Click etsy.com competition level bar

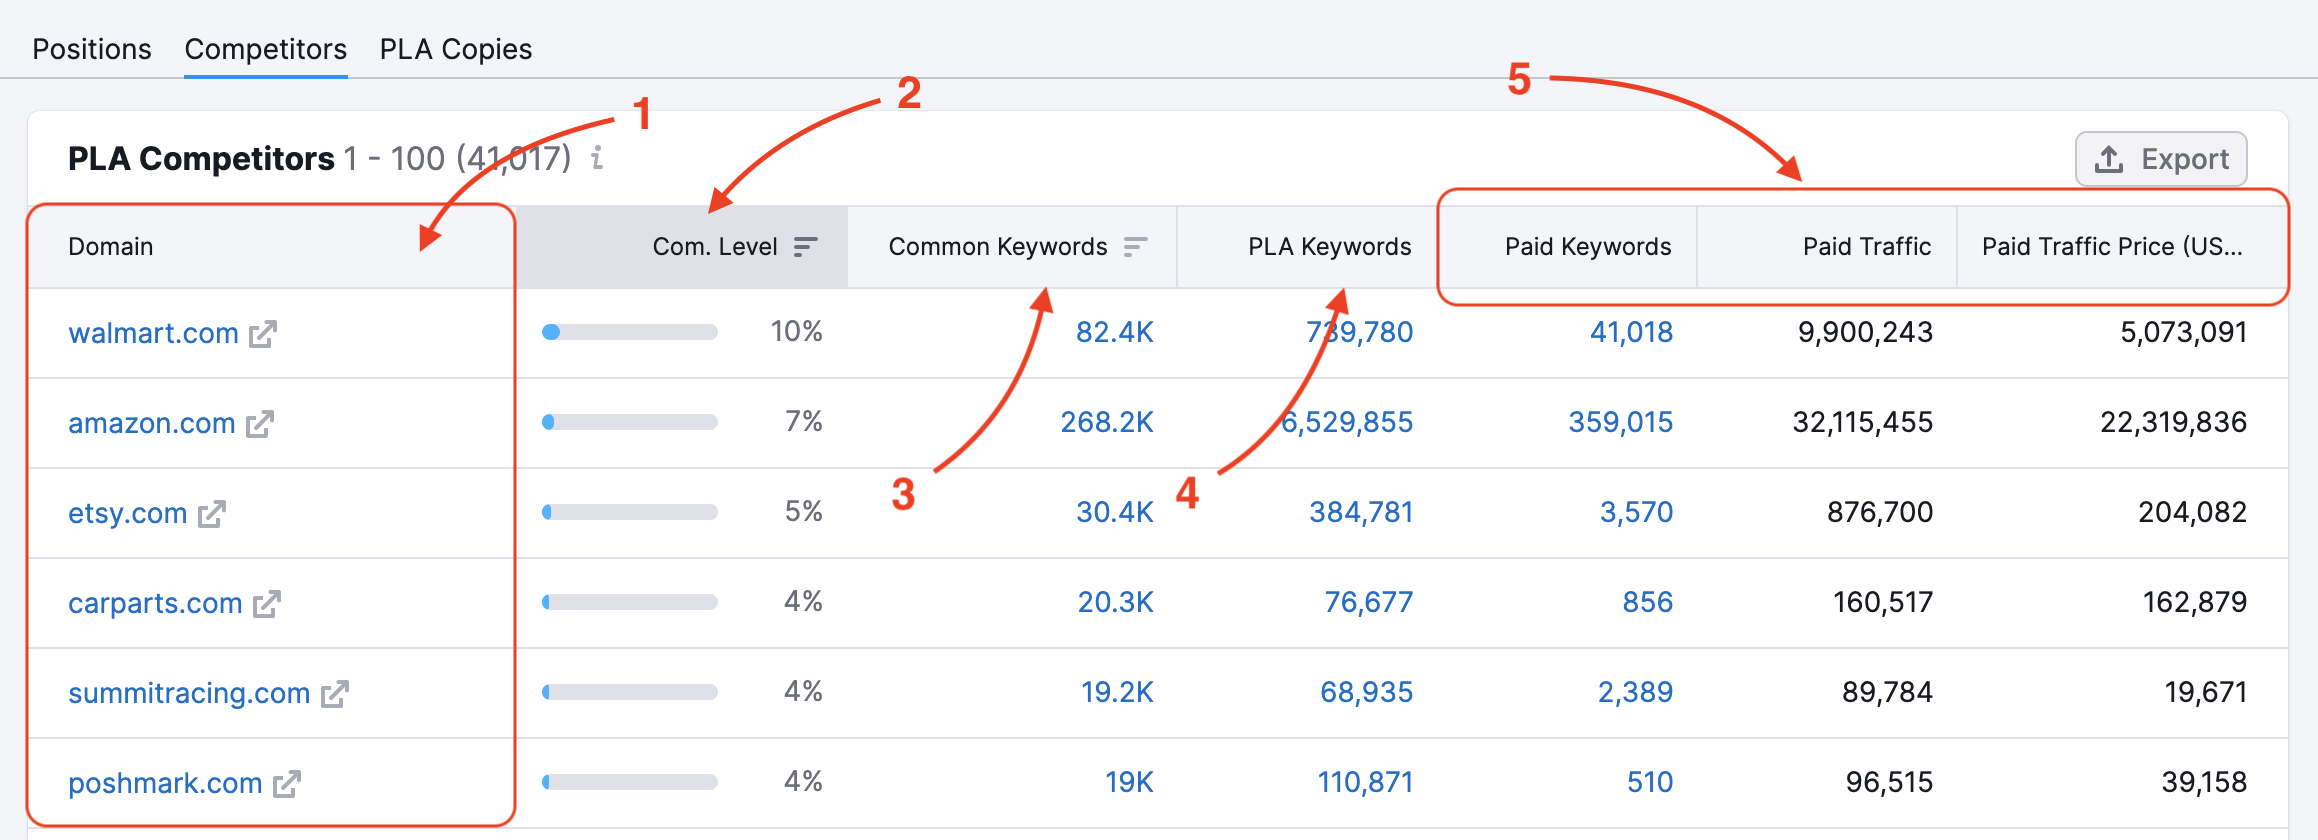(x=630, y=512)
